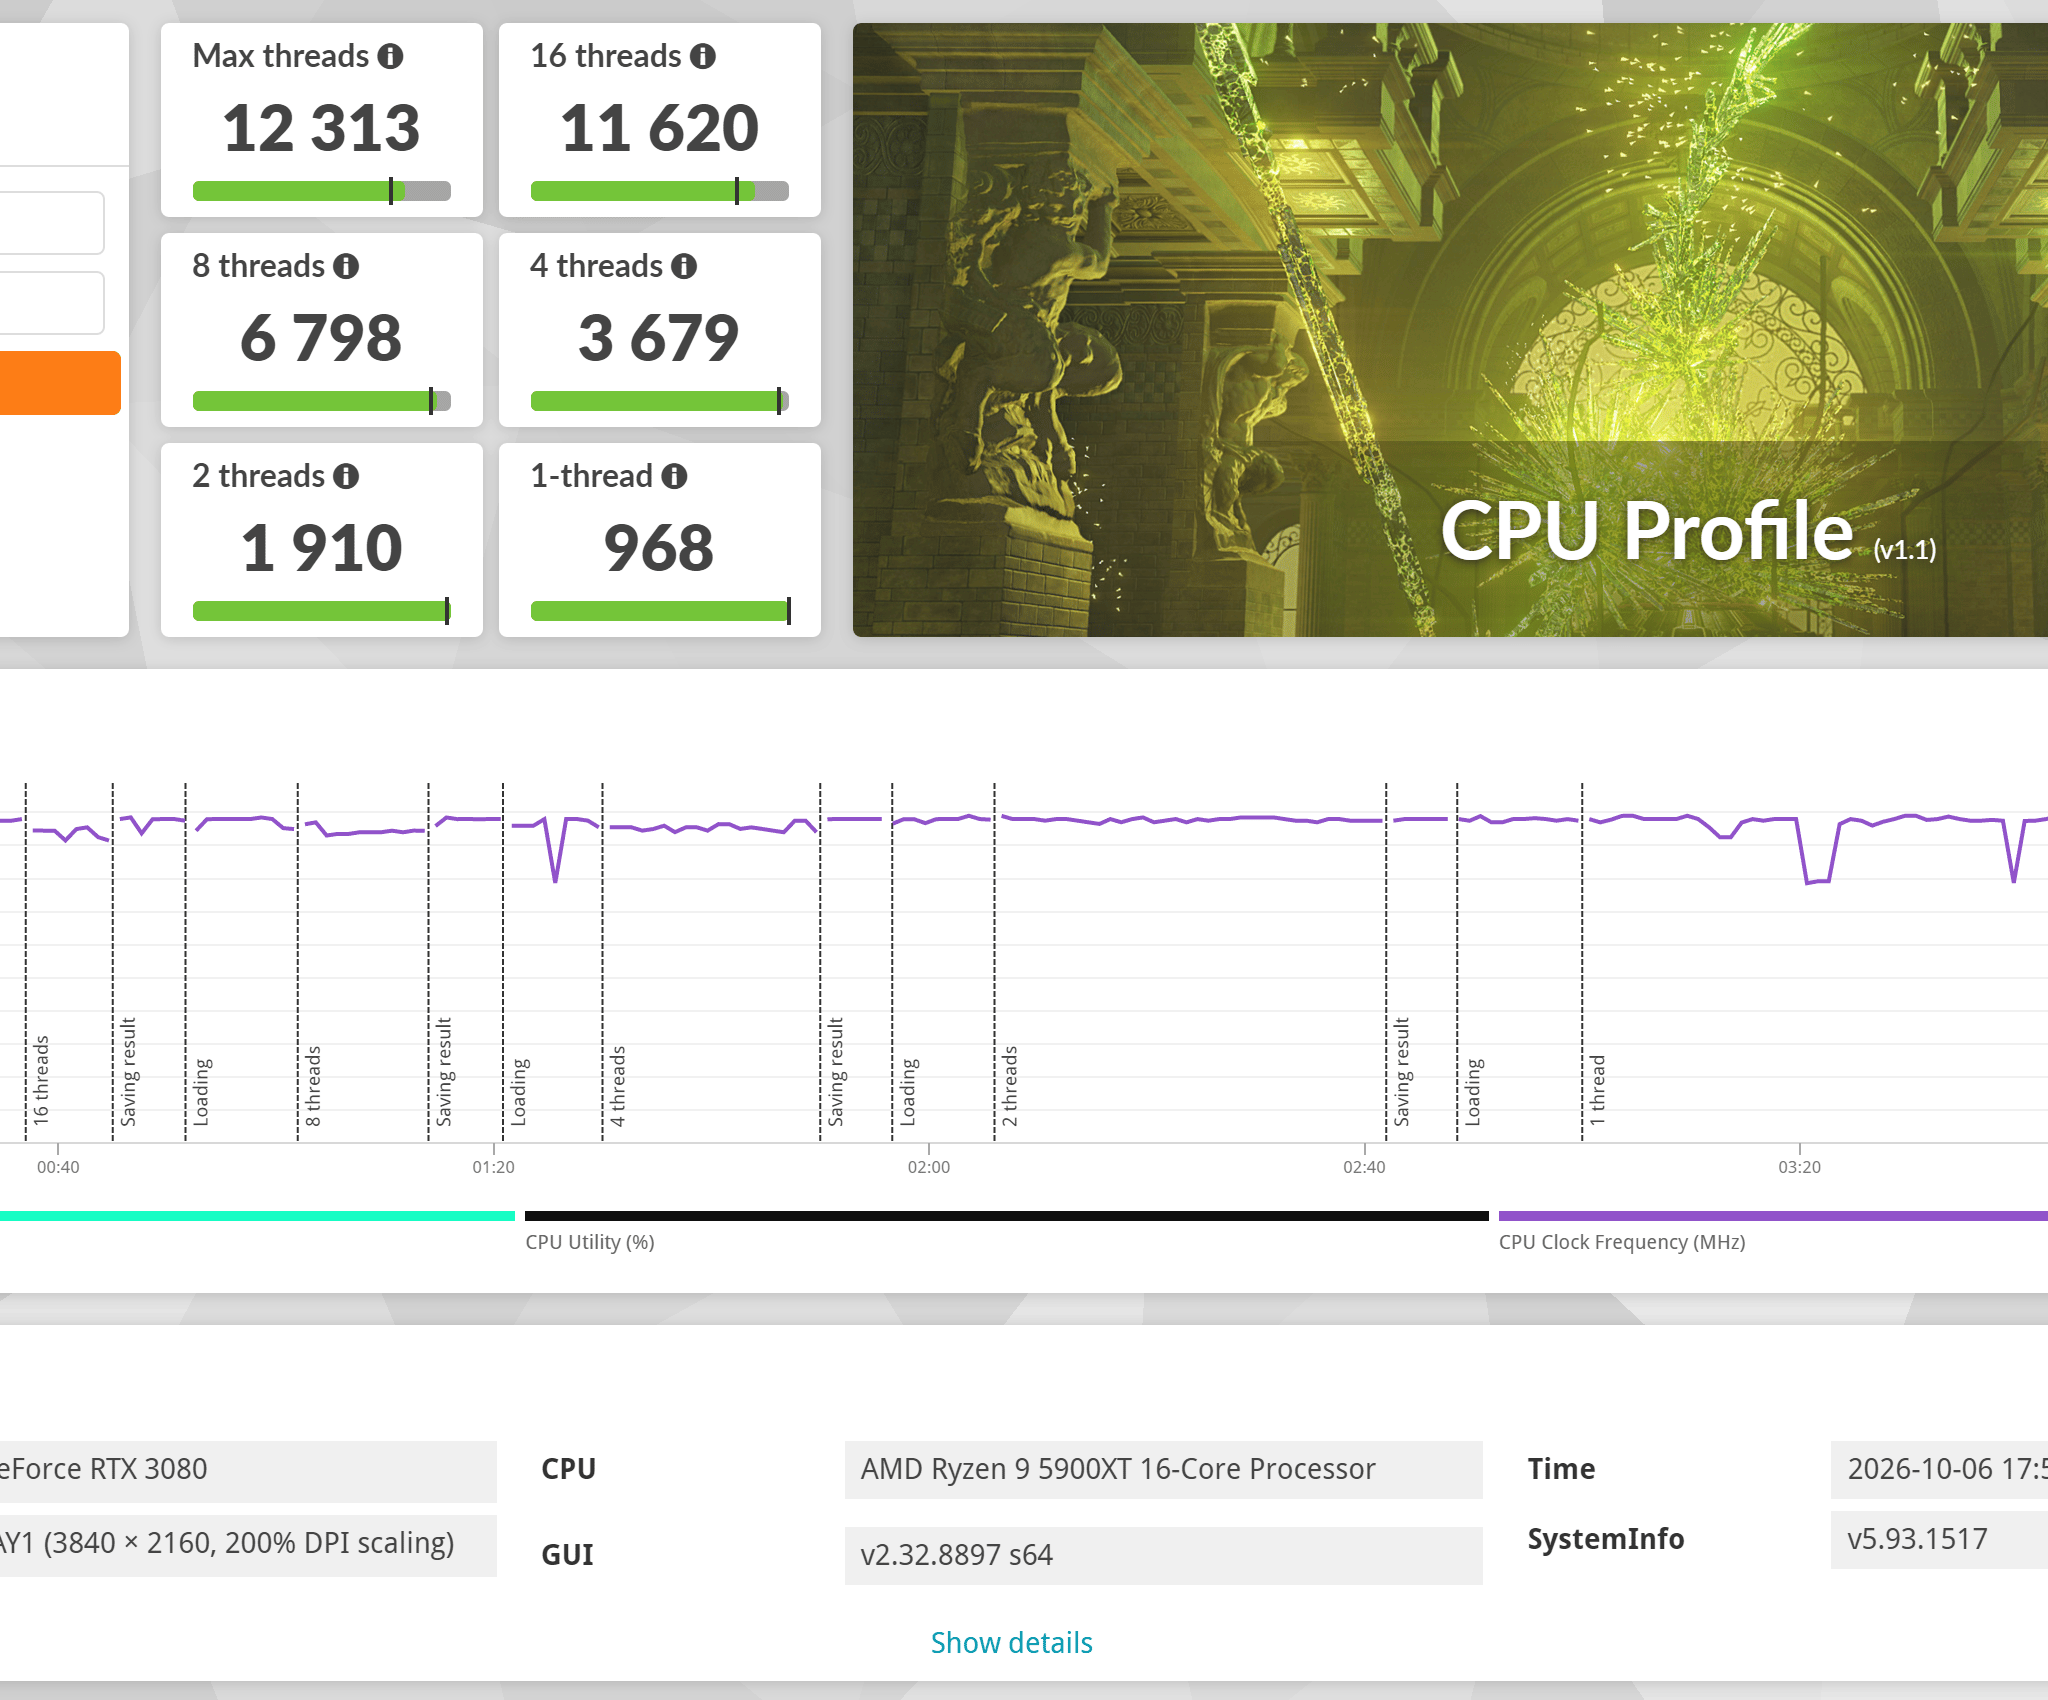Click the Max threads score progress bar
Image resolution: width=2048 pixels, height=1700 pixels.
321,191
